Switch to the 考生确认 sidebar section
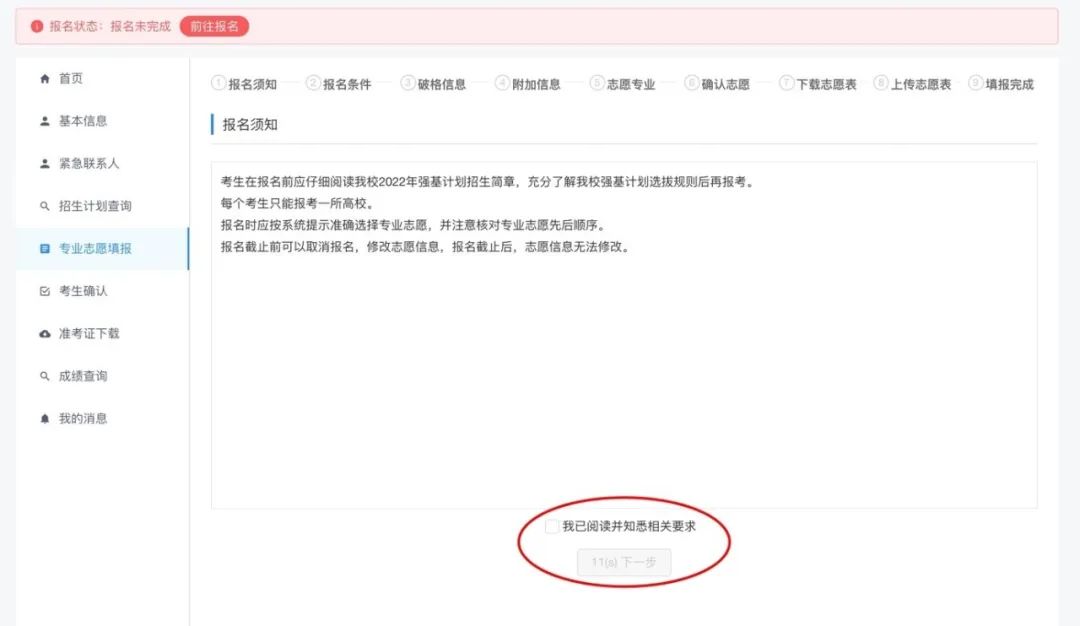1080x626 pixels. point(75,291)
